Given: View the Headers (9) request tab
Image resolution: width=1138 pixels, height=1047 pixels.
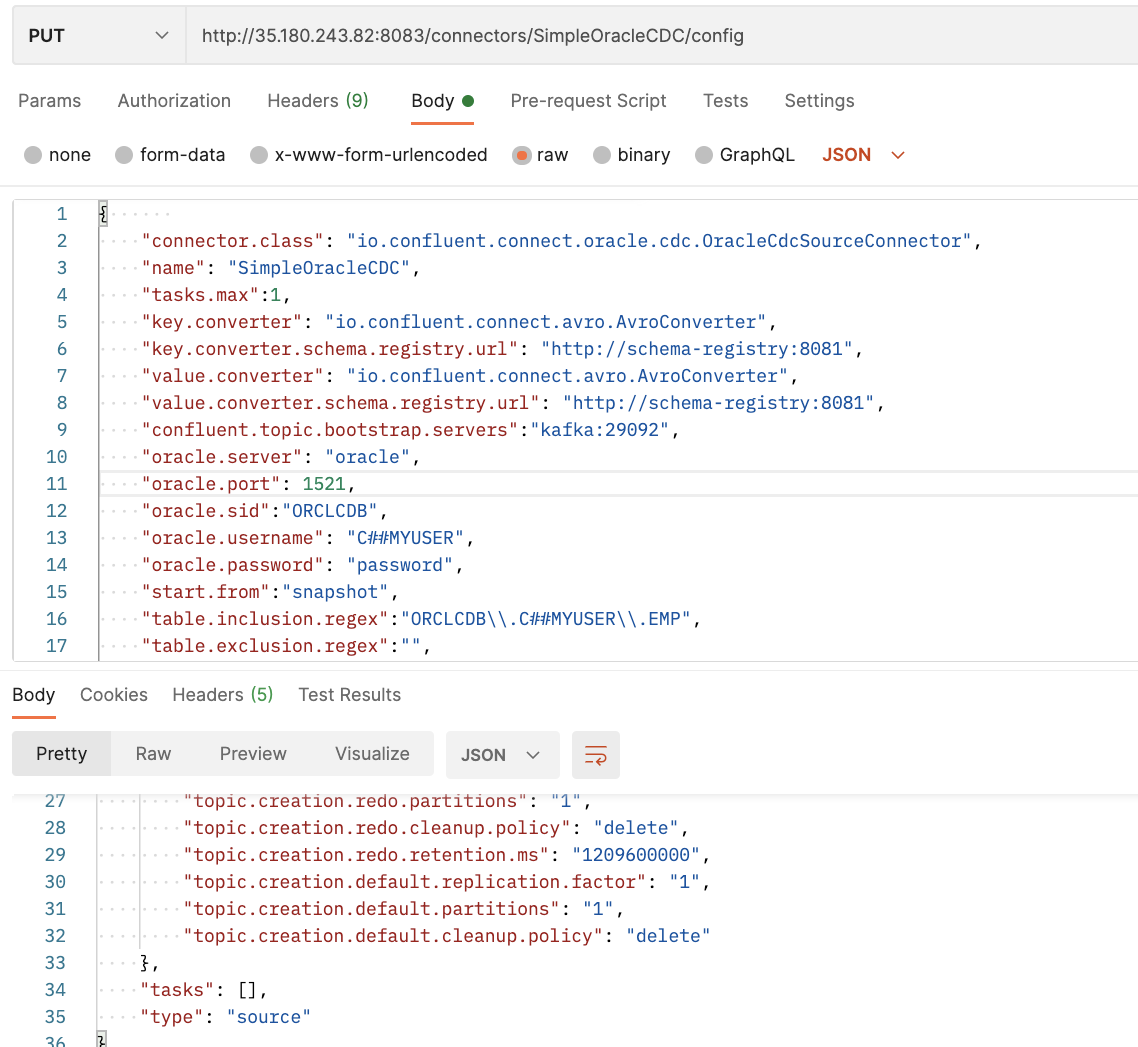Looking at the screenshot, I should 317,101.
